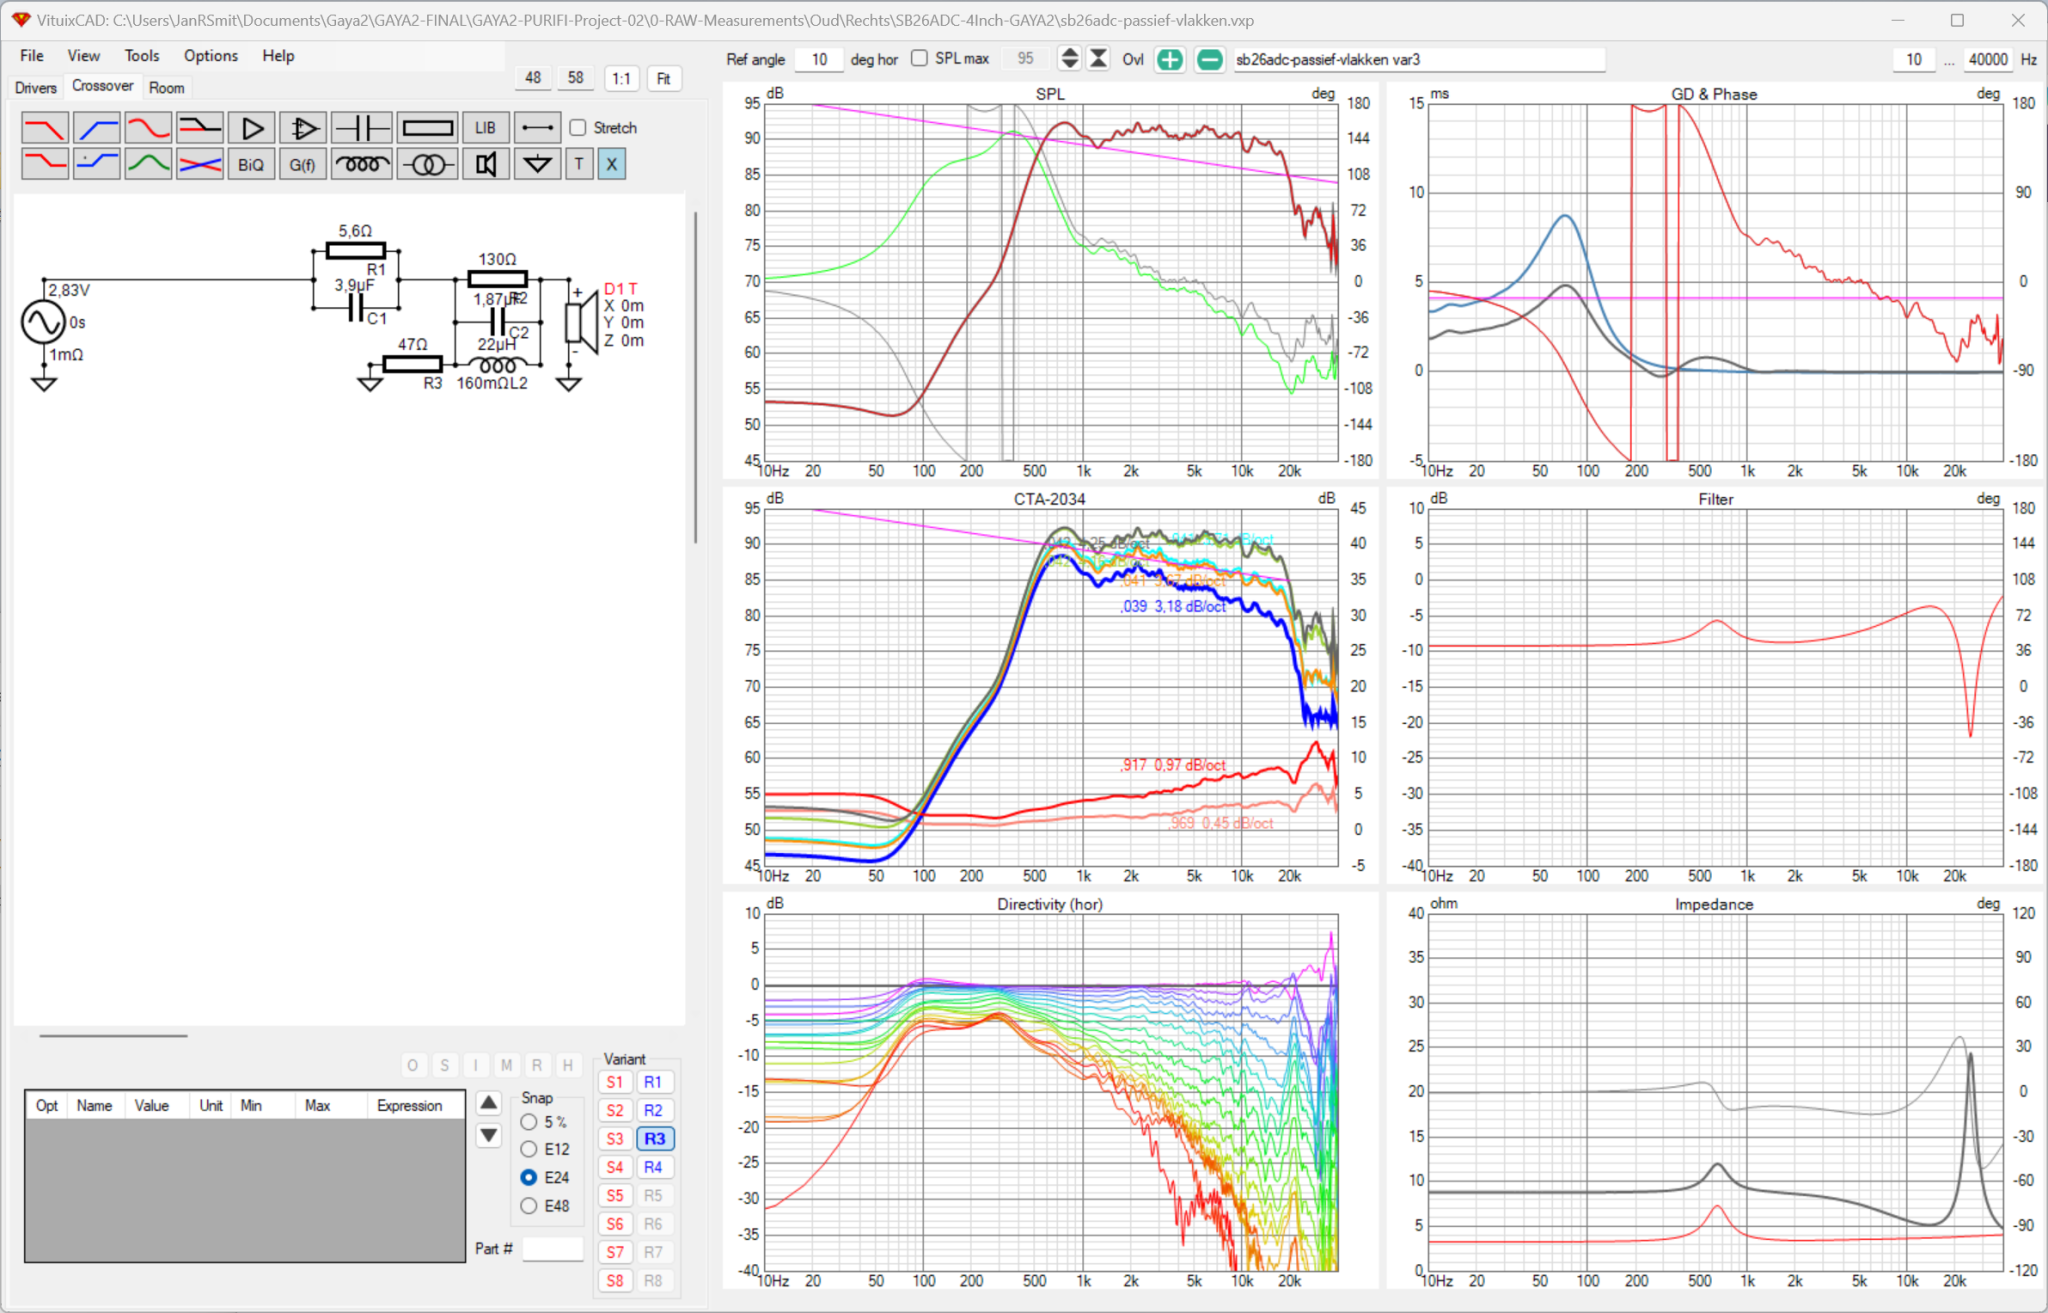The image size is (2048, 1313).
Task: Click the Expression column header
Action: pos(410,1105)
